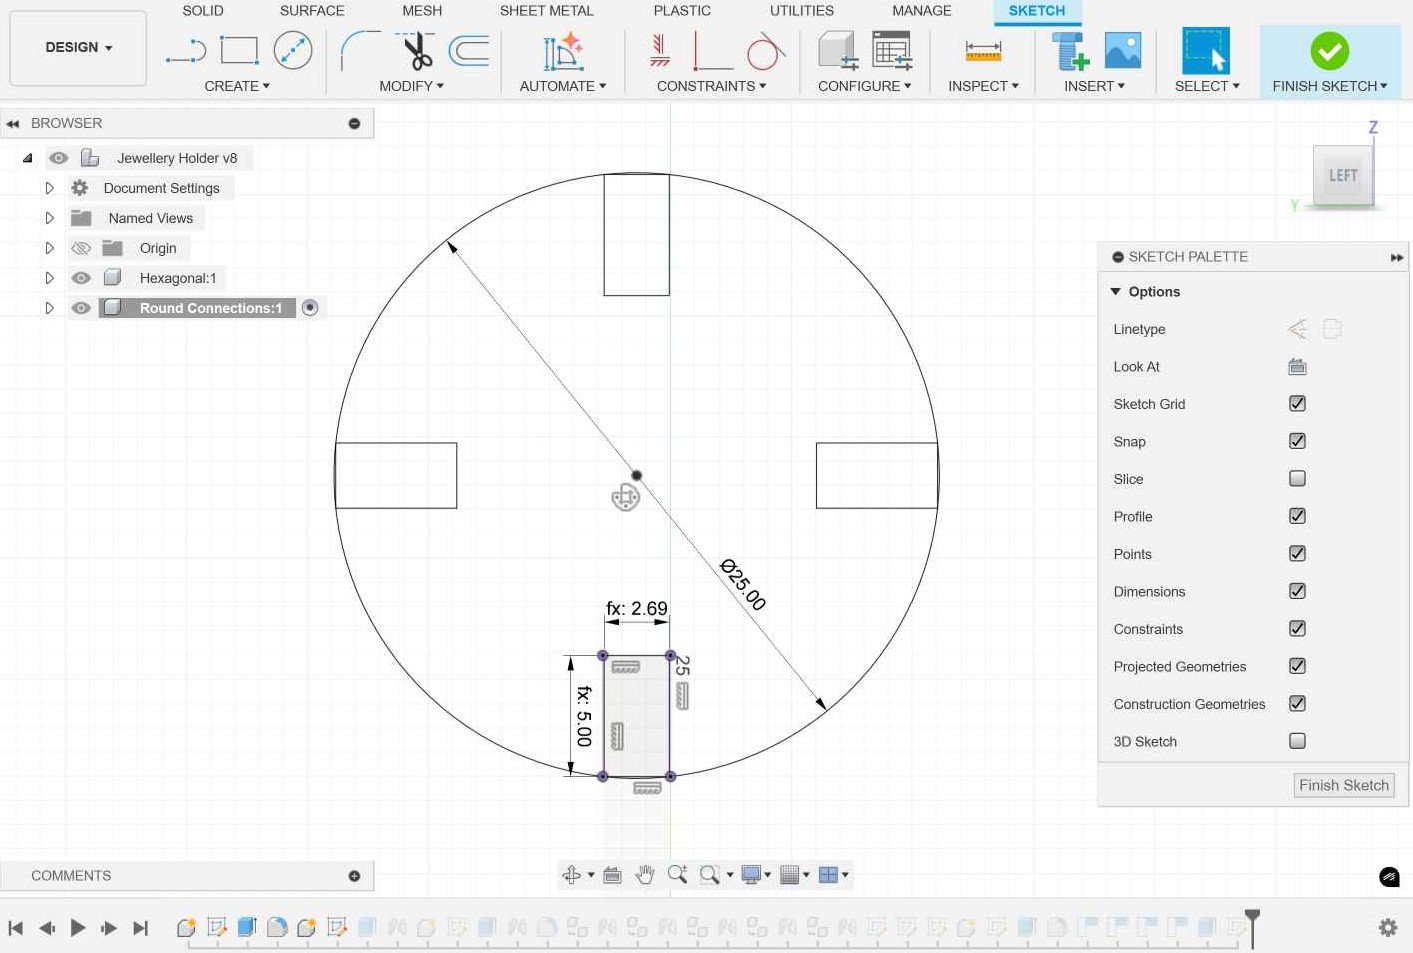Select the Ø25.00 diameter dimension
This screenshot has width=1413, height=953.
pos(743,585)
